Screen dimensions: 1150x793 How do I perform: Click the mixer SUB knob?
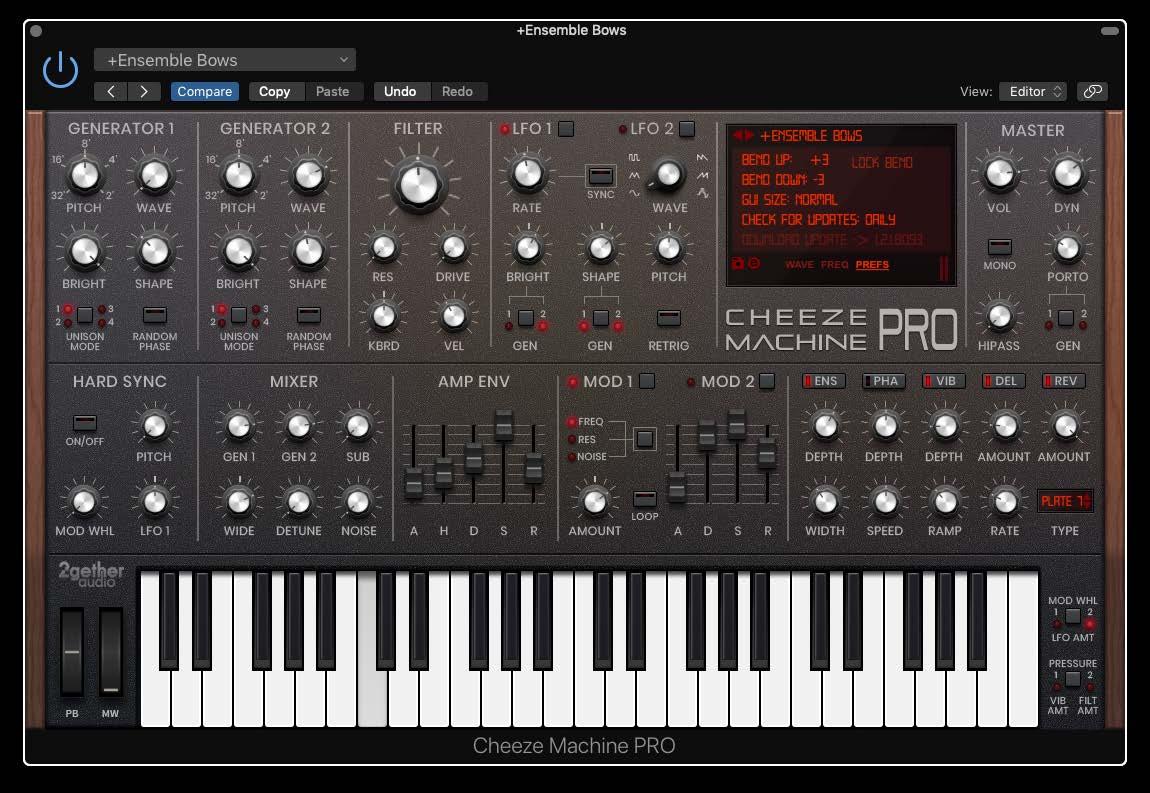[x=357, y=426]
